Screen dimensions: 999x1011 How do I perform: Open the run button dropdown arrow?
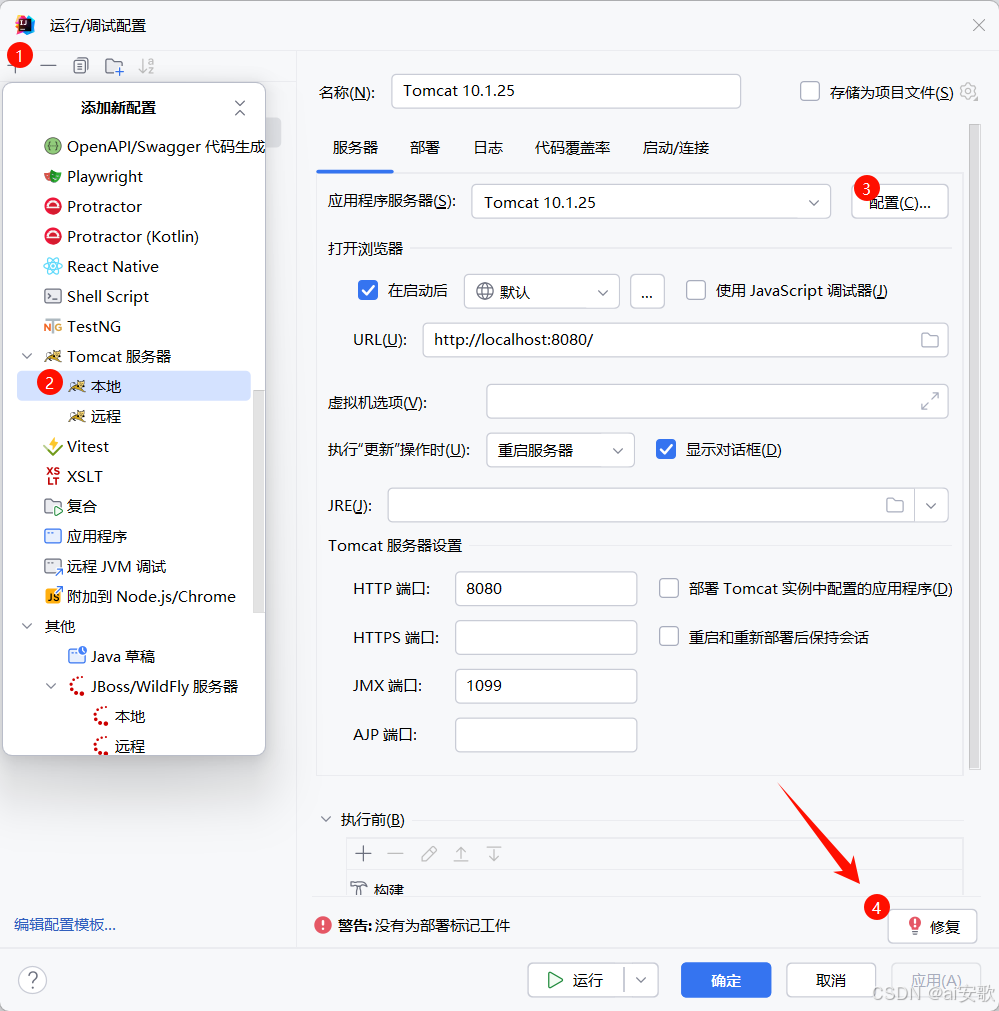click(x=641, y=980)
